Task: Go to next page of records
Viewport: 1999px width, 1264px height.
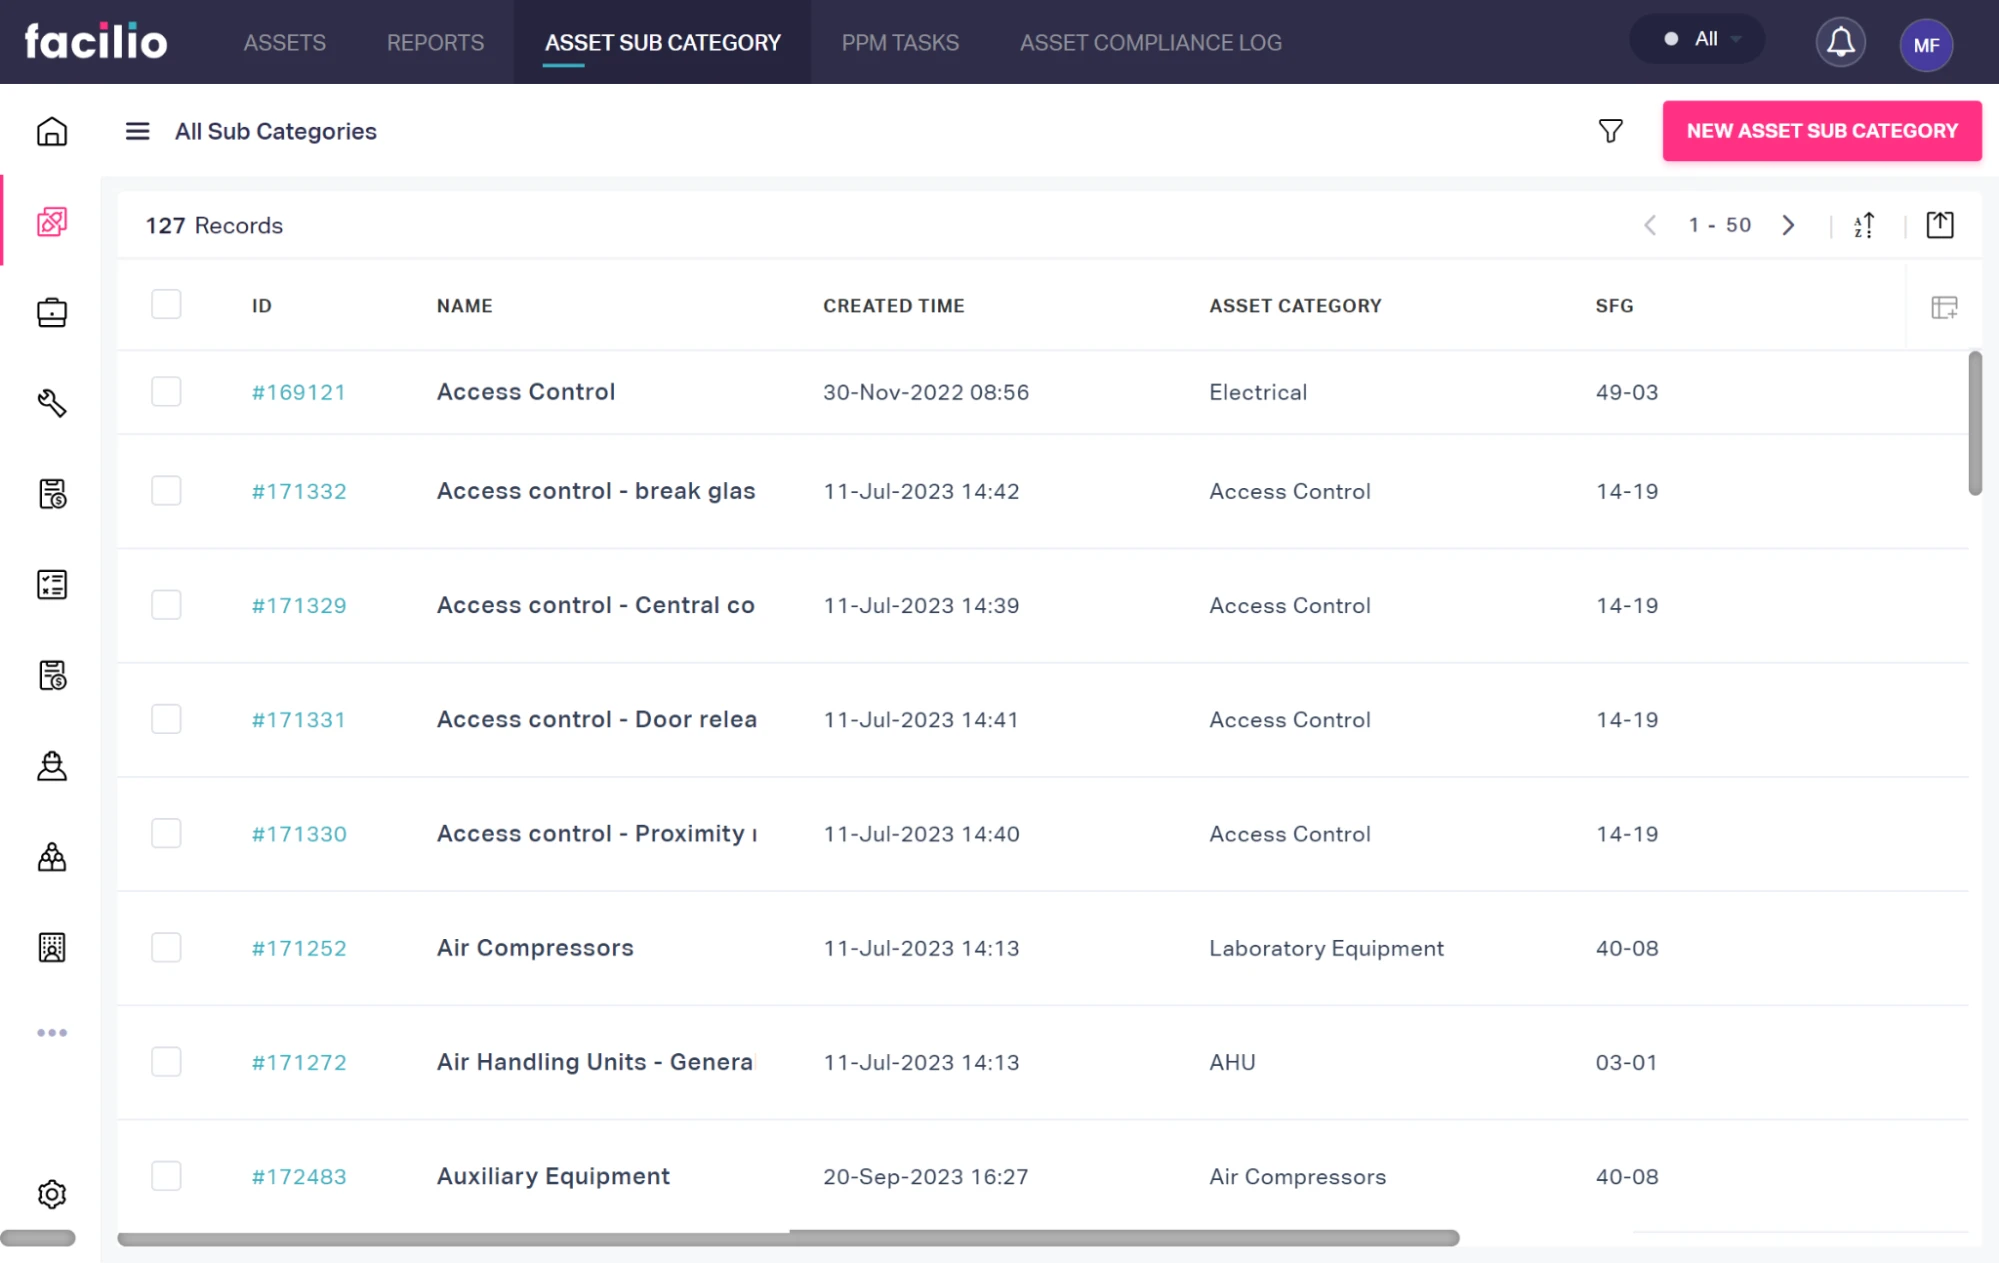Action: point(1788,225)
